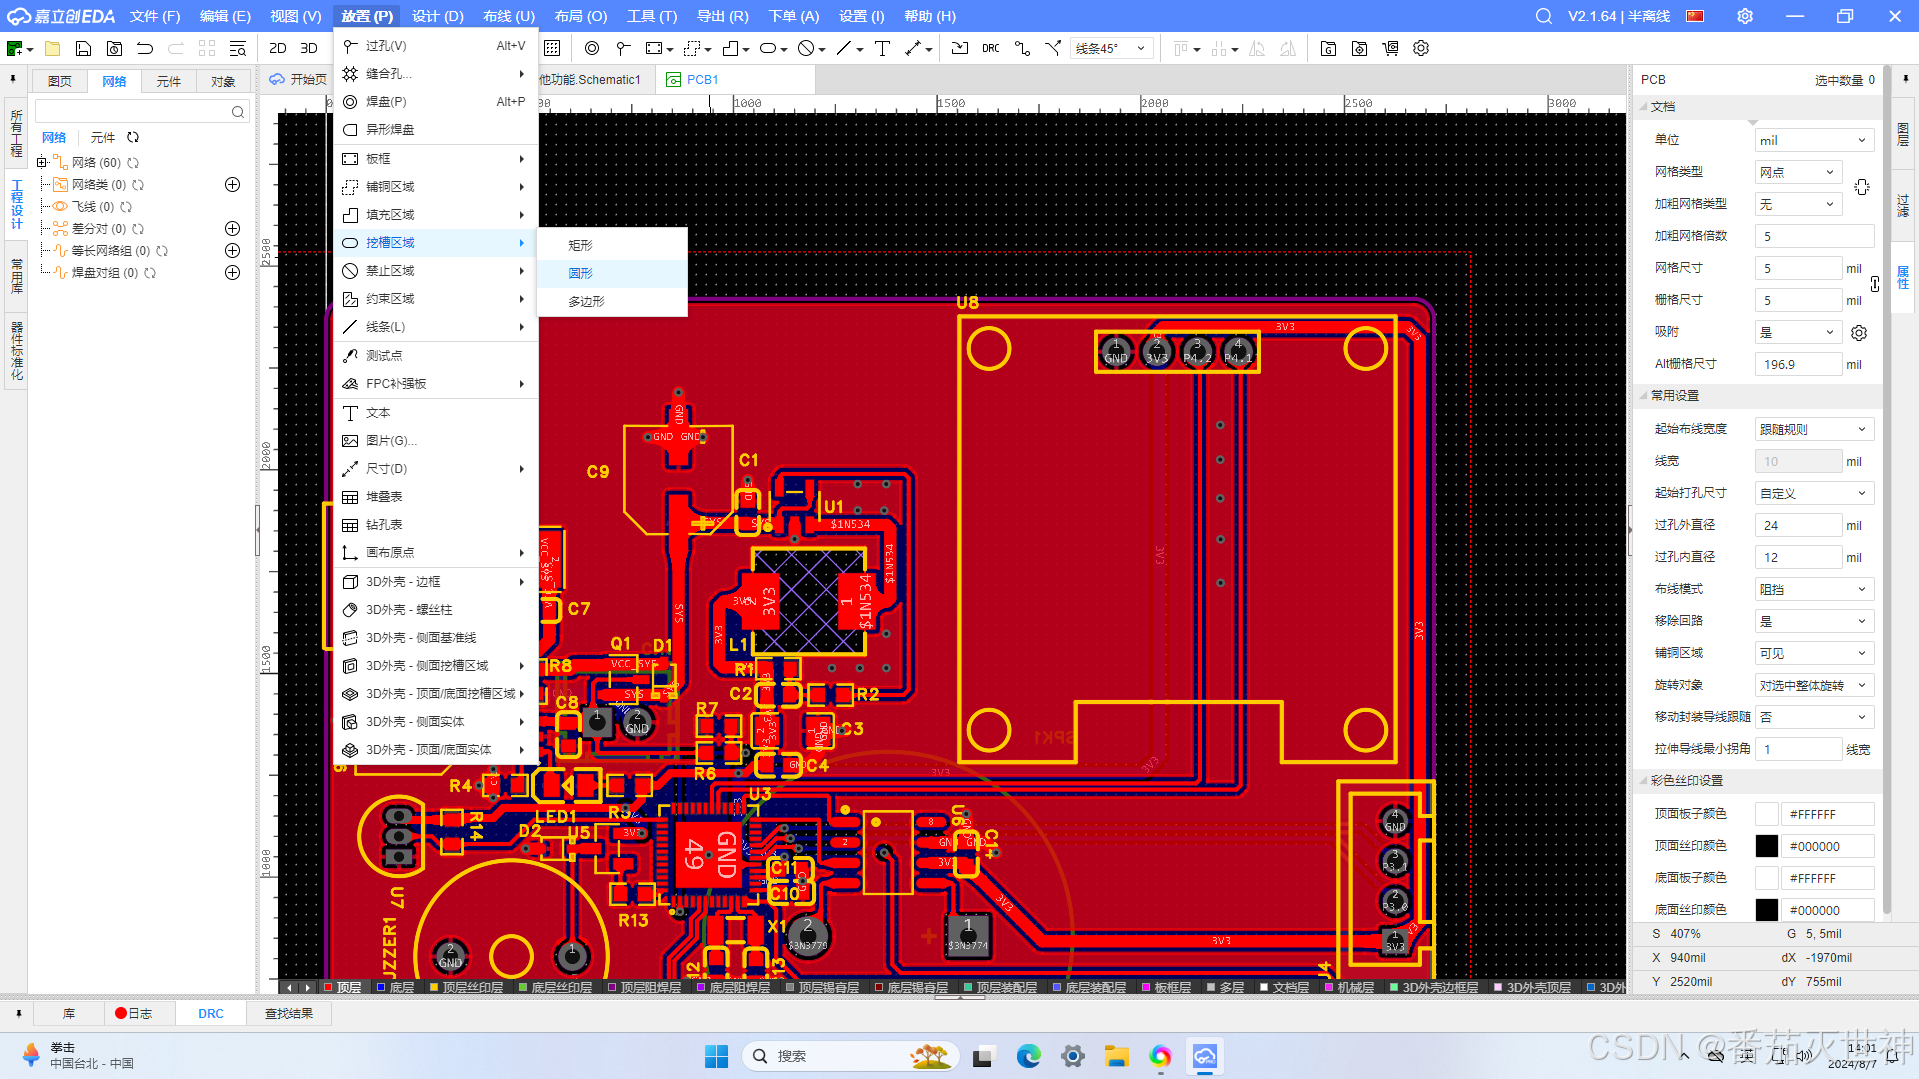Open the folder icon in toolbar

[x=53, y=48]
